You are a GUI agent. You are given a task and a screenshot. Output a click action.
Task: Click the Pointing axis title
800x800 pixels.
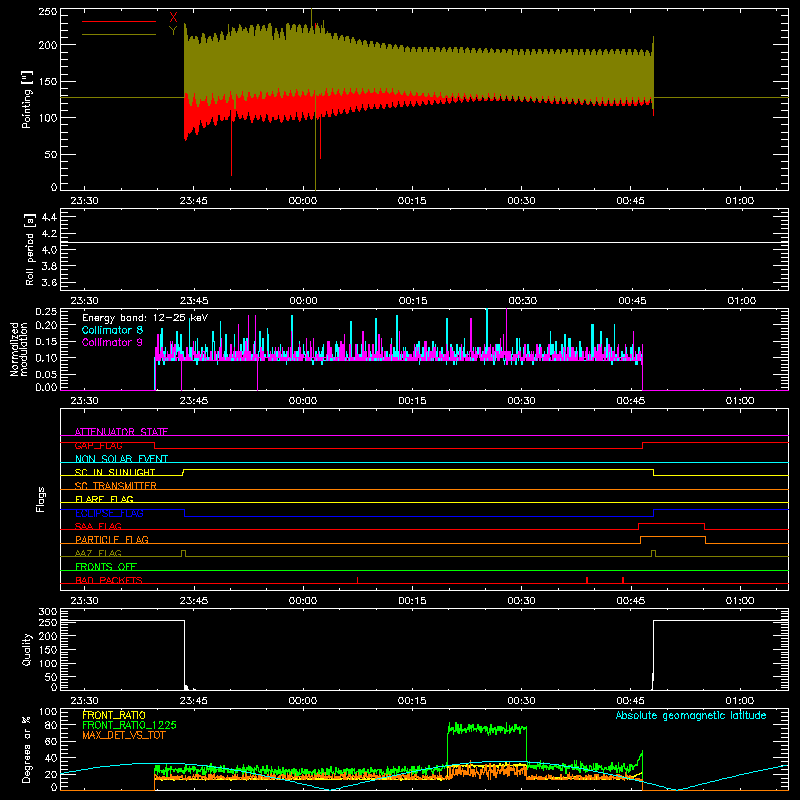(x=27, y=99)
